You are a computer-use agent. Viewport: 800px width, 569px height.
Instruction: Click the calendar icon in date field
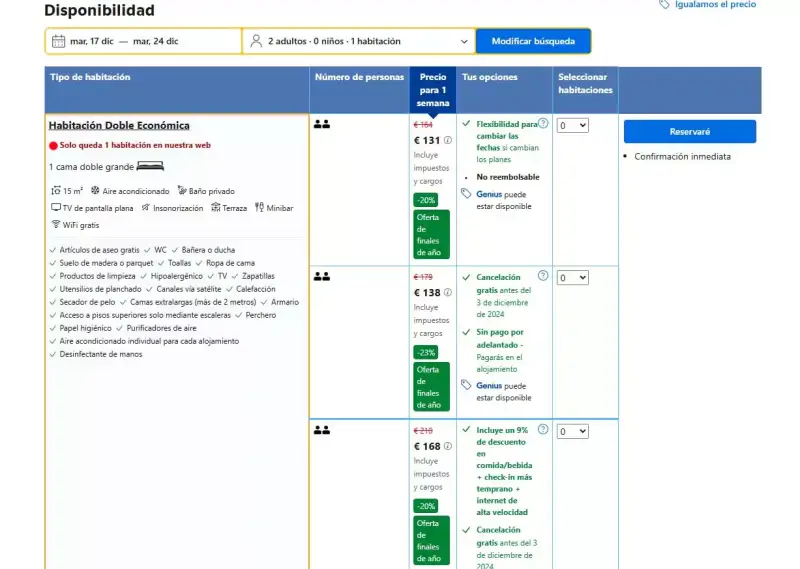(59, 41)
